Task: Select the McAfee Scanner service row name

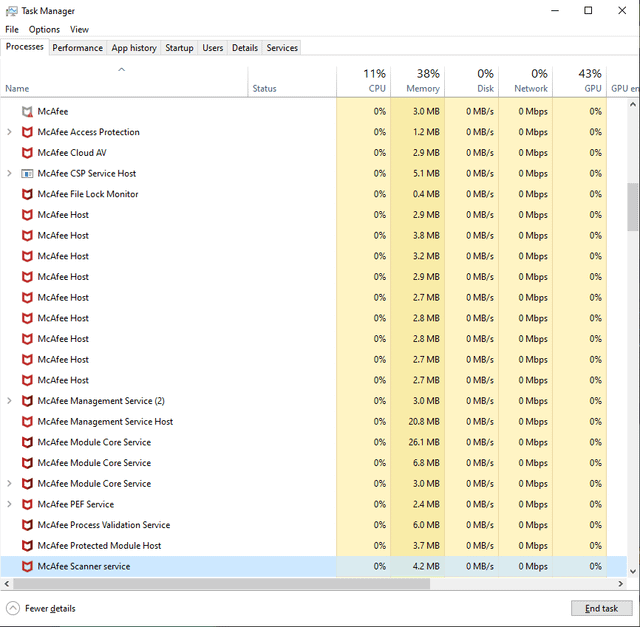Action: (x=84, y=566)
